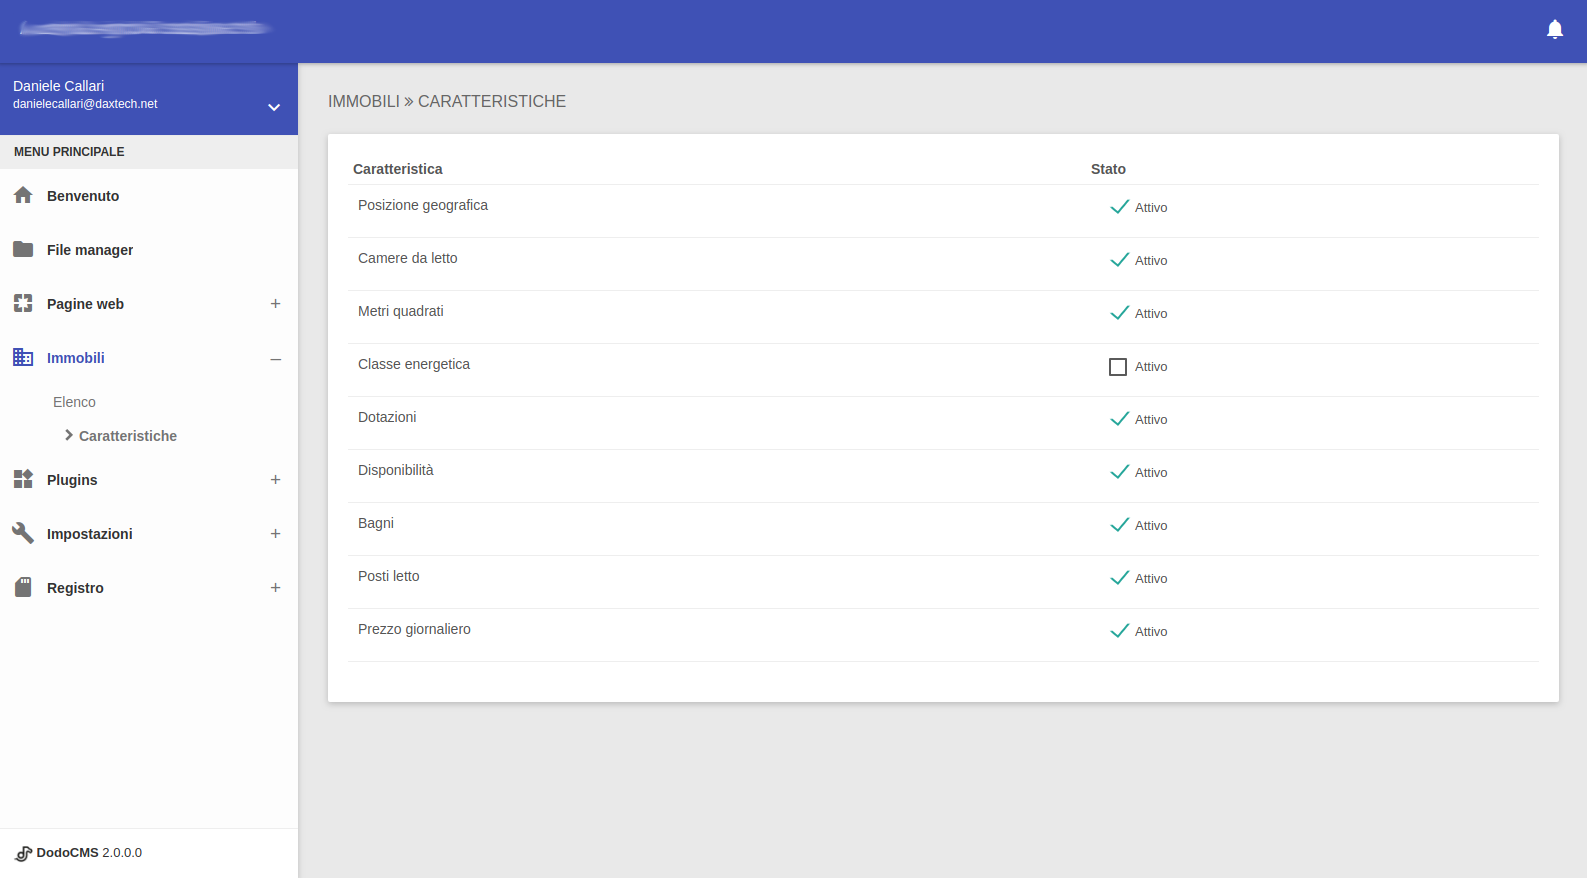Toggle the Prezzo giornaliero active checkmark
1587x878 pixels.
(1119, 631)
